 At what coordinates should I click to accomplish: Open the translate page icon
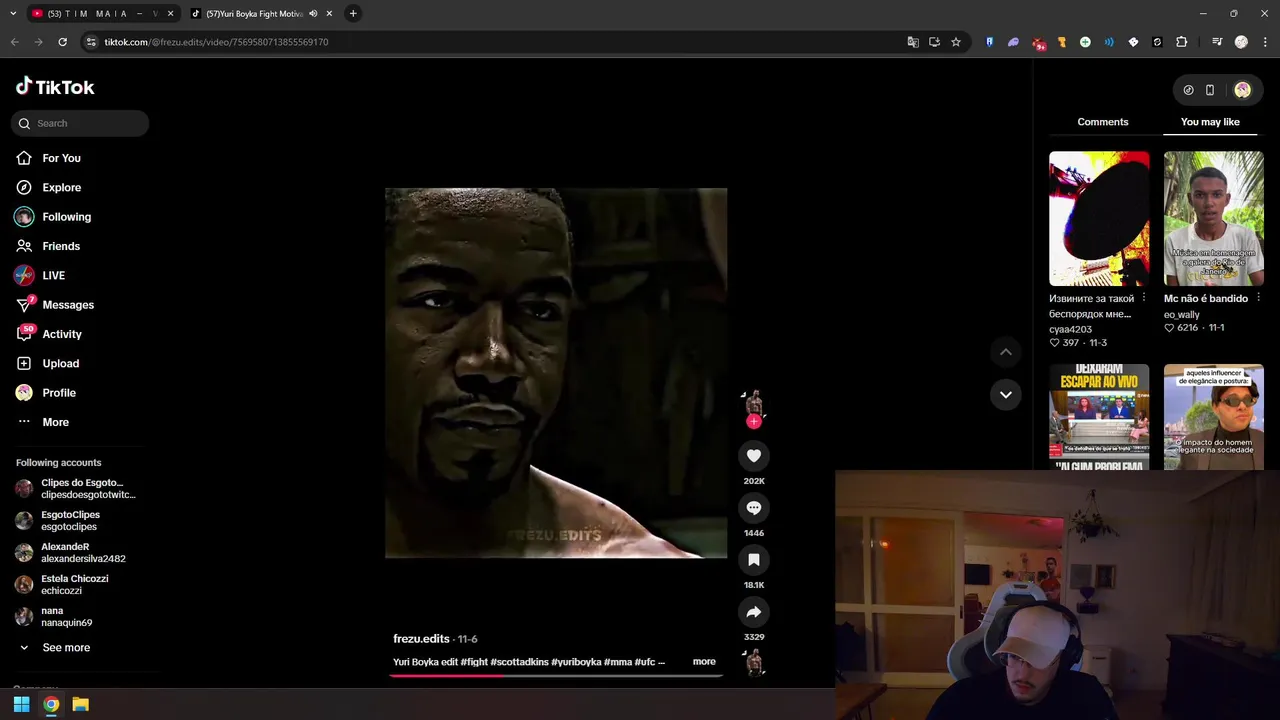[913, 42]
